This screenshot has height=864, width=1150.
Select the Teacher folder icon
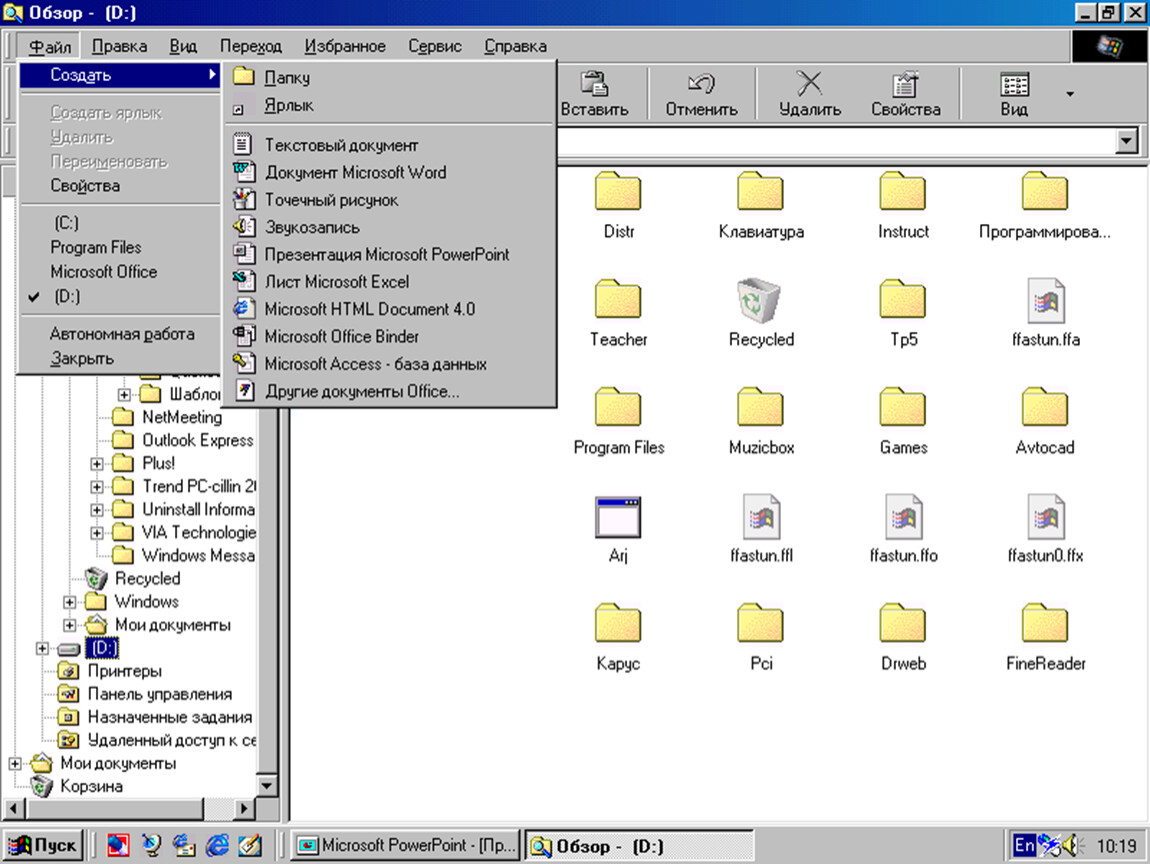coord(618,299)
